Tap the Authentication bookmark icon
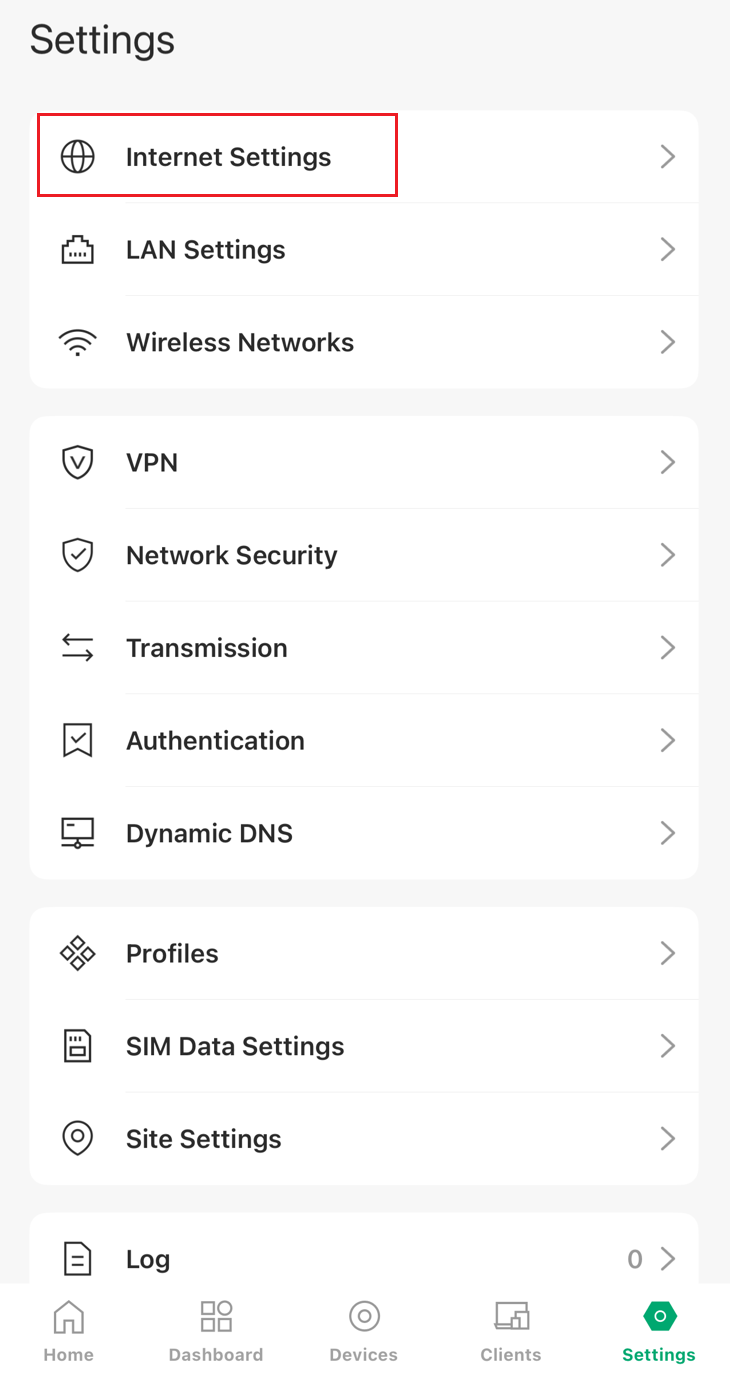Image resolution: width=730 pixels, height=1390 pixels. [x=77, y=741]
